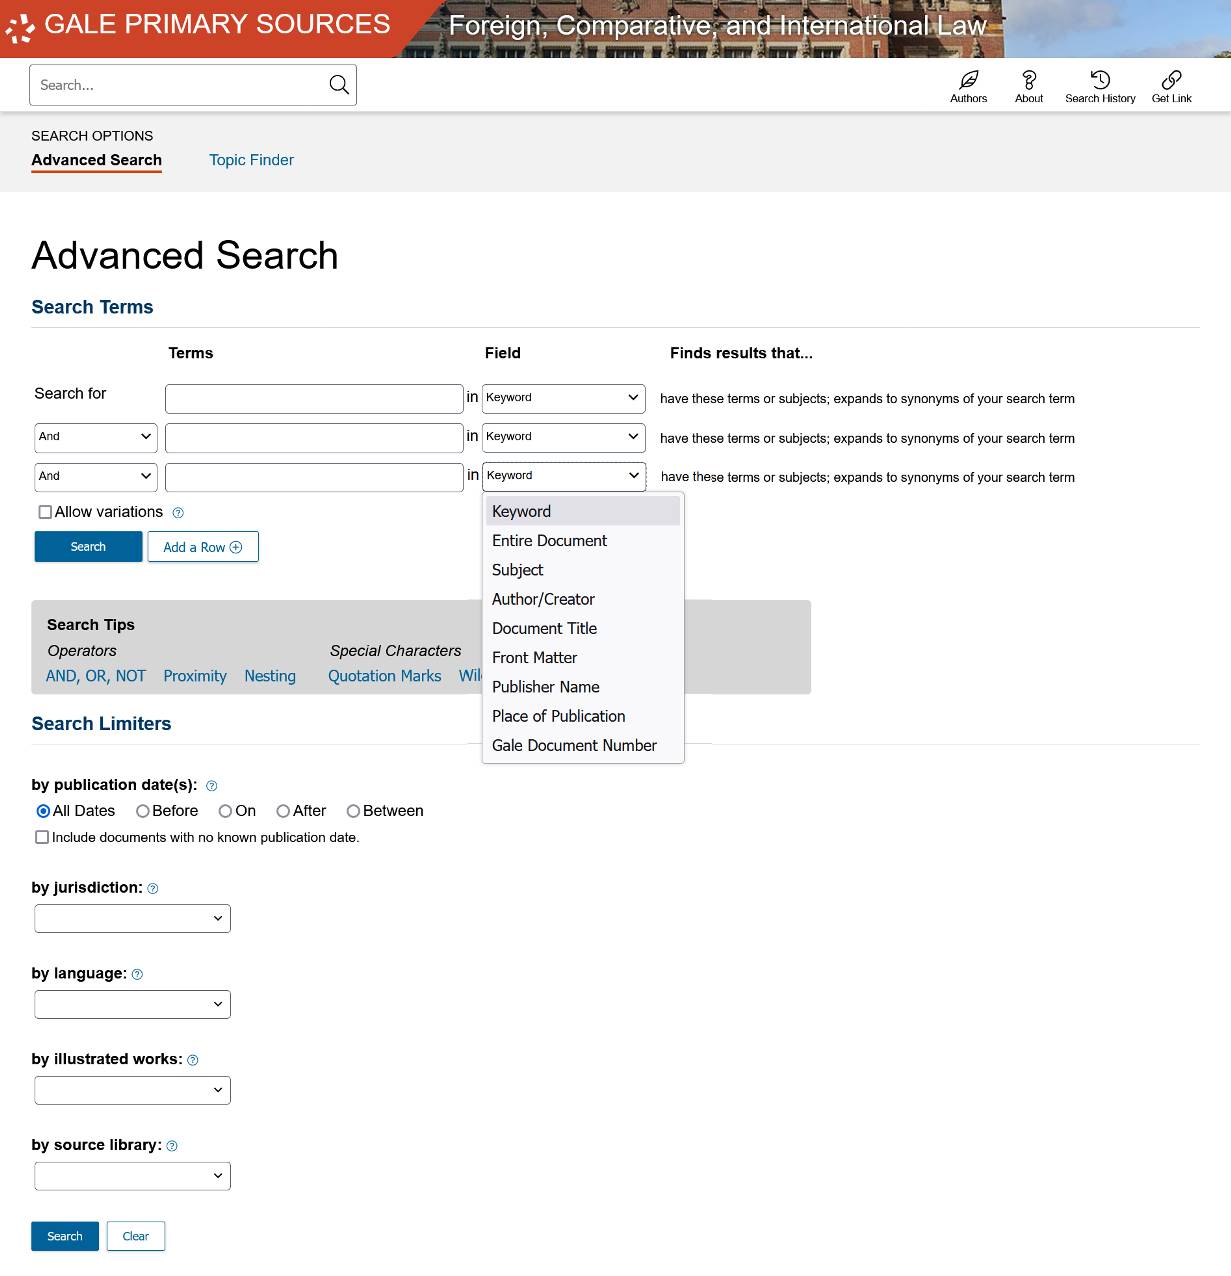Open the second row's Keyword field dropdown
1231x1276 pixels.
pyautogui.click(x=564, y=437)
